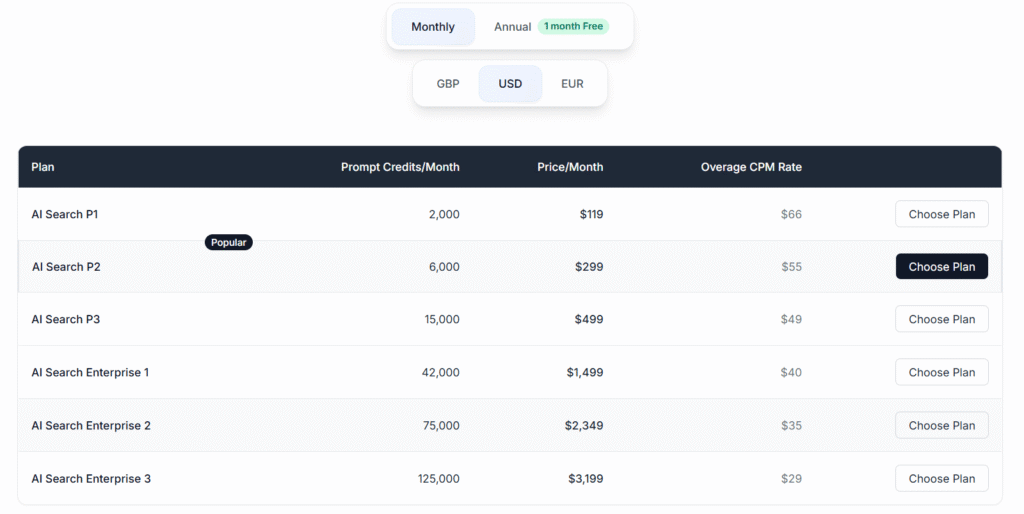Click the $35 overage rate

(792, 425)
